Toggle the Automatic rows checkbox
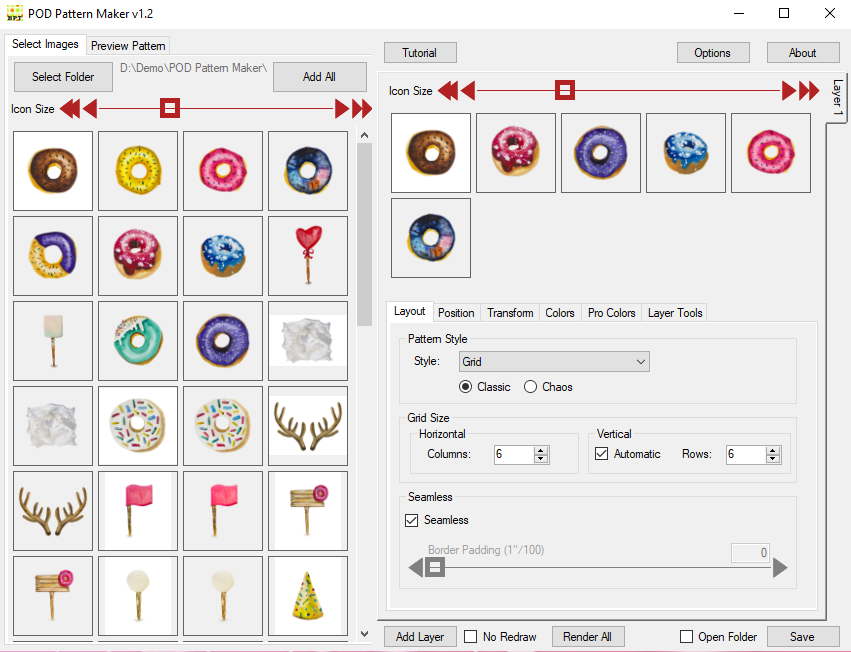The image size is (851, 652). coord(601,453)
